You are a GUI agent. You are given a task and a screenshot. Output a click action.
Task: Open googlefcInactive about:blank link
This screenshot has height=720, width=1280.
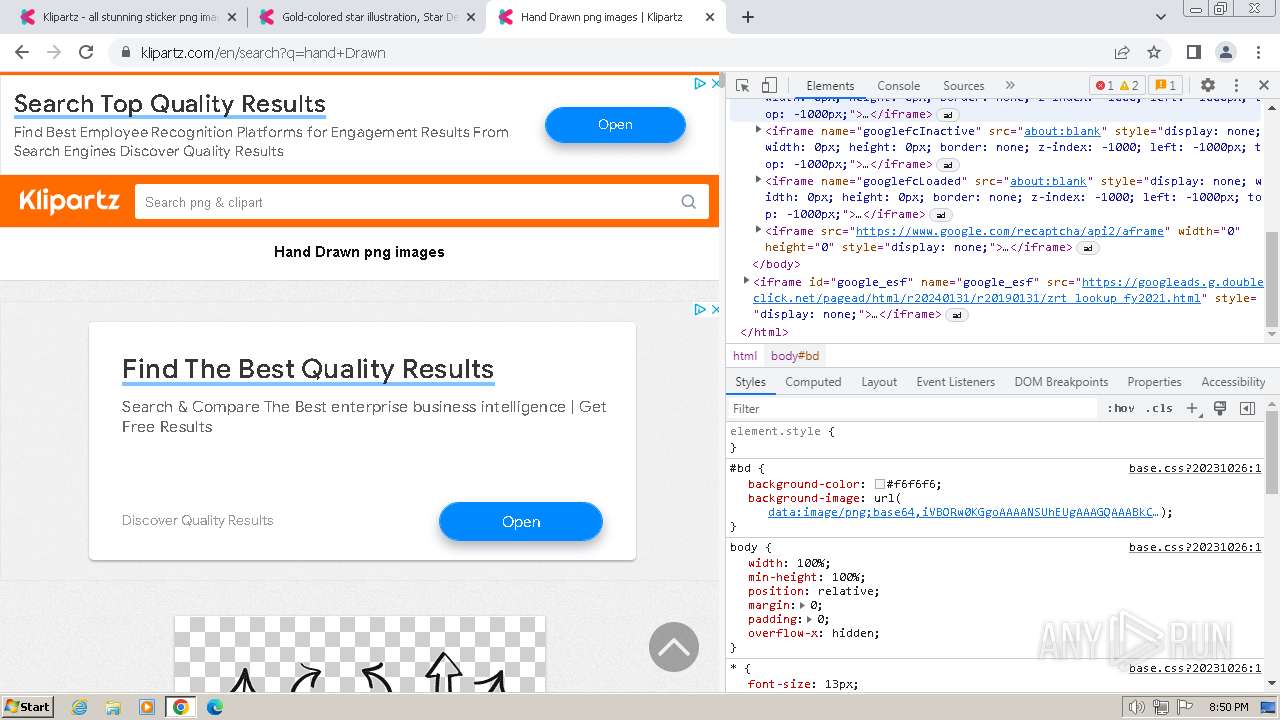pyautogui.click(x=1062, y=131)
